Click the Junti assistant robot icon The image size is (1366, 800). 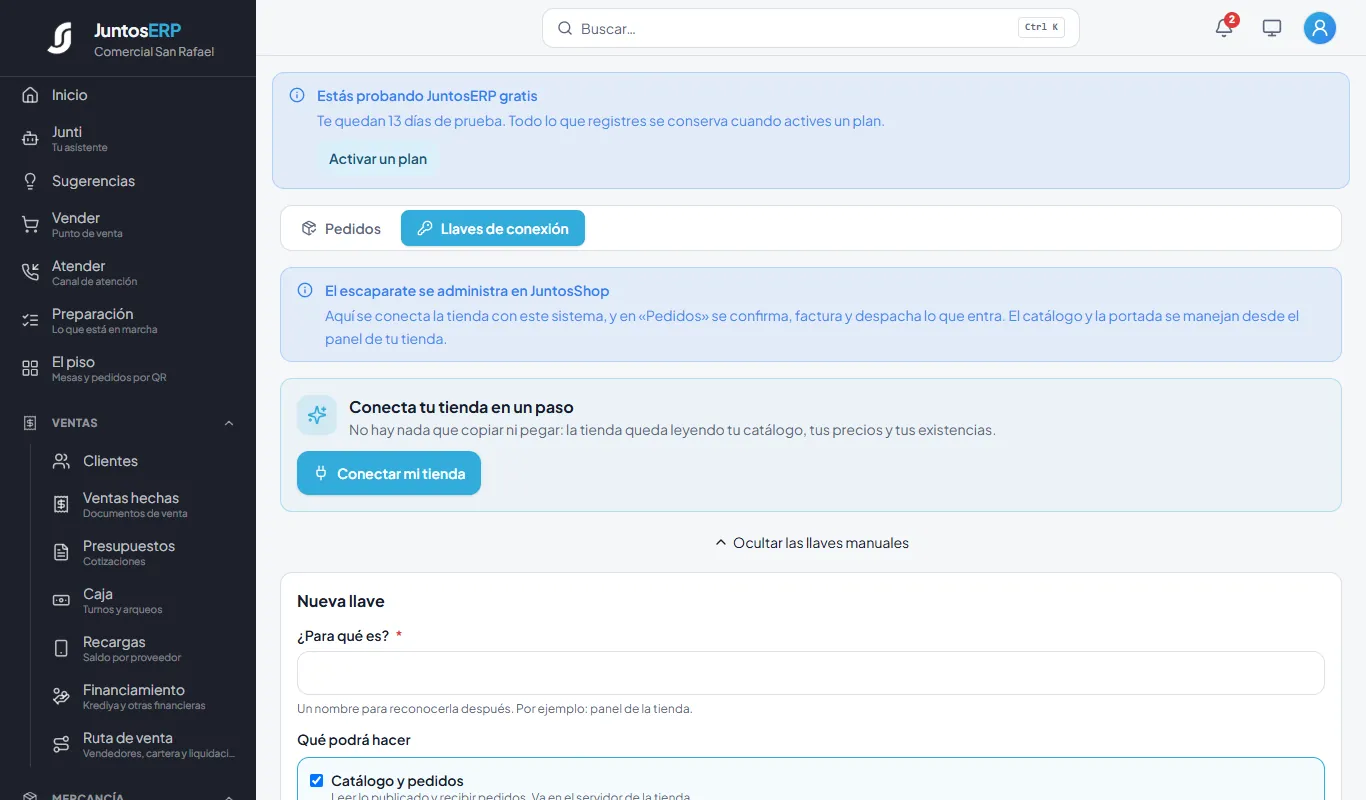30,138
